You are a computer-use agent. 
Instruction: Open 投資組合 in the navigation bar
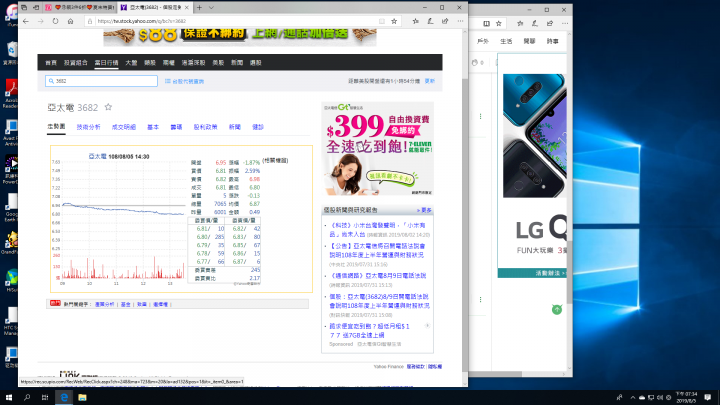pos(76,62)
